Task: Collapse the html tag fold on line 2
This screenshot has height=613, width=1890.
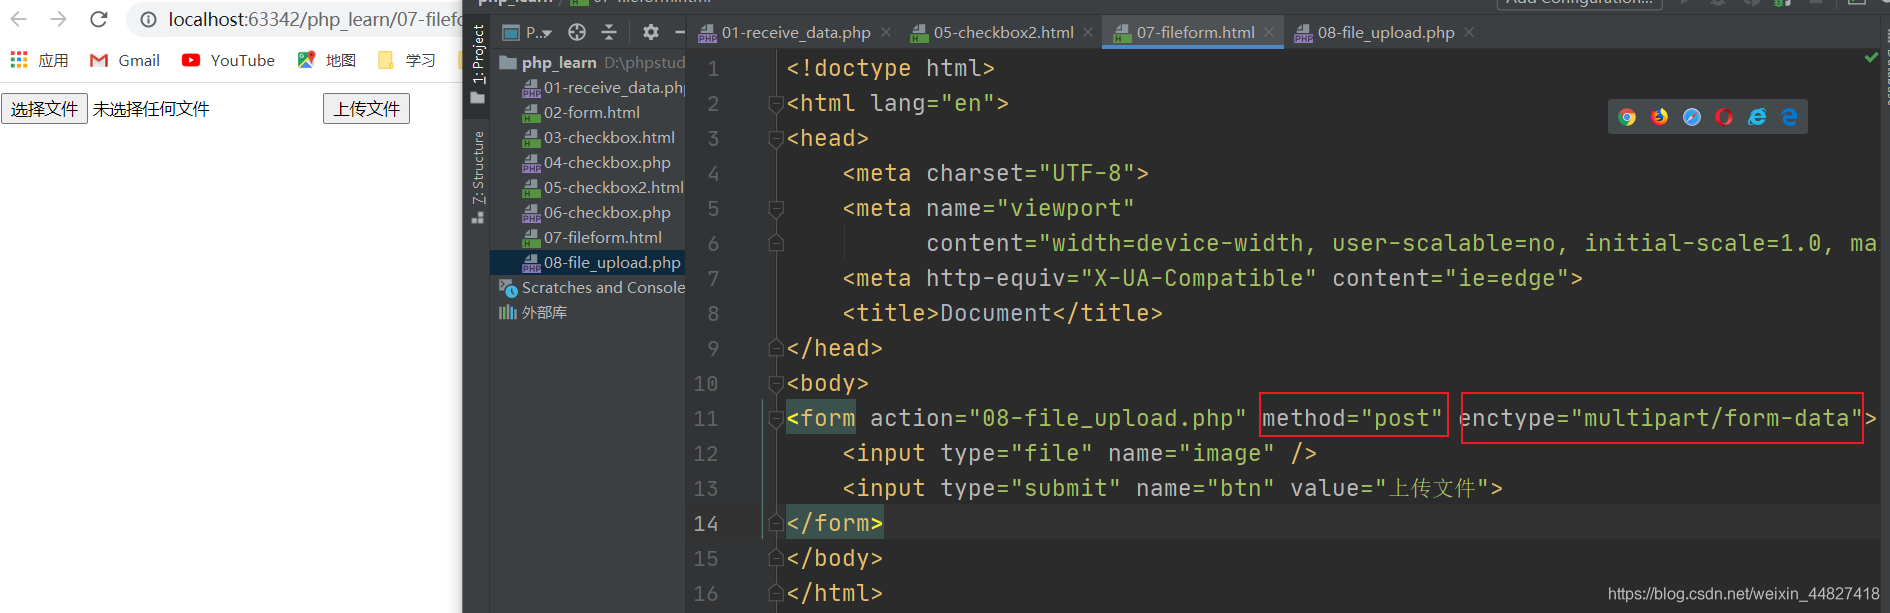Action: point(775,103)
